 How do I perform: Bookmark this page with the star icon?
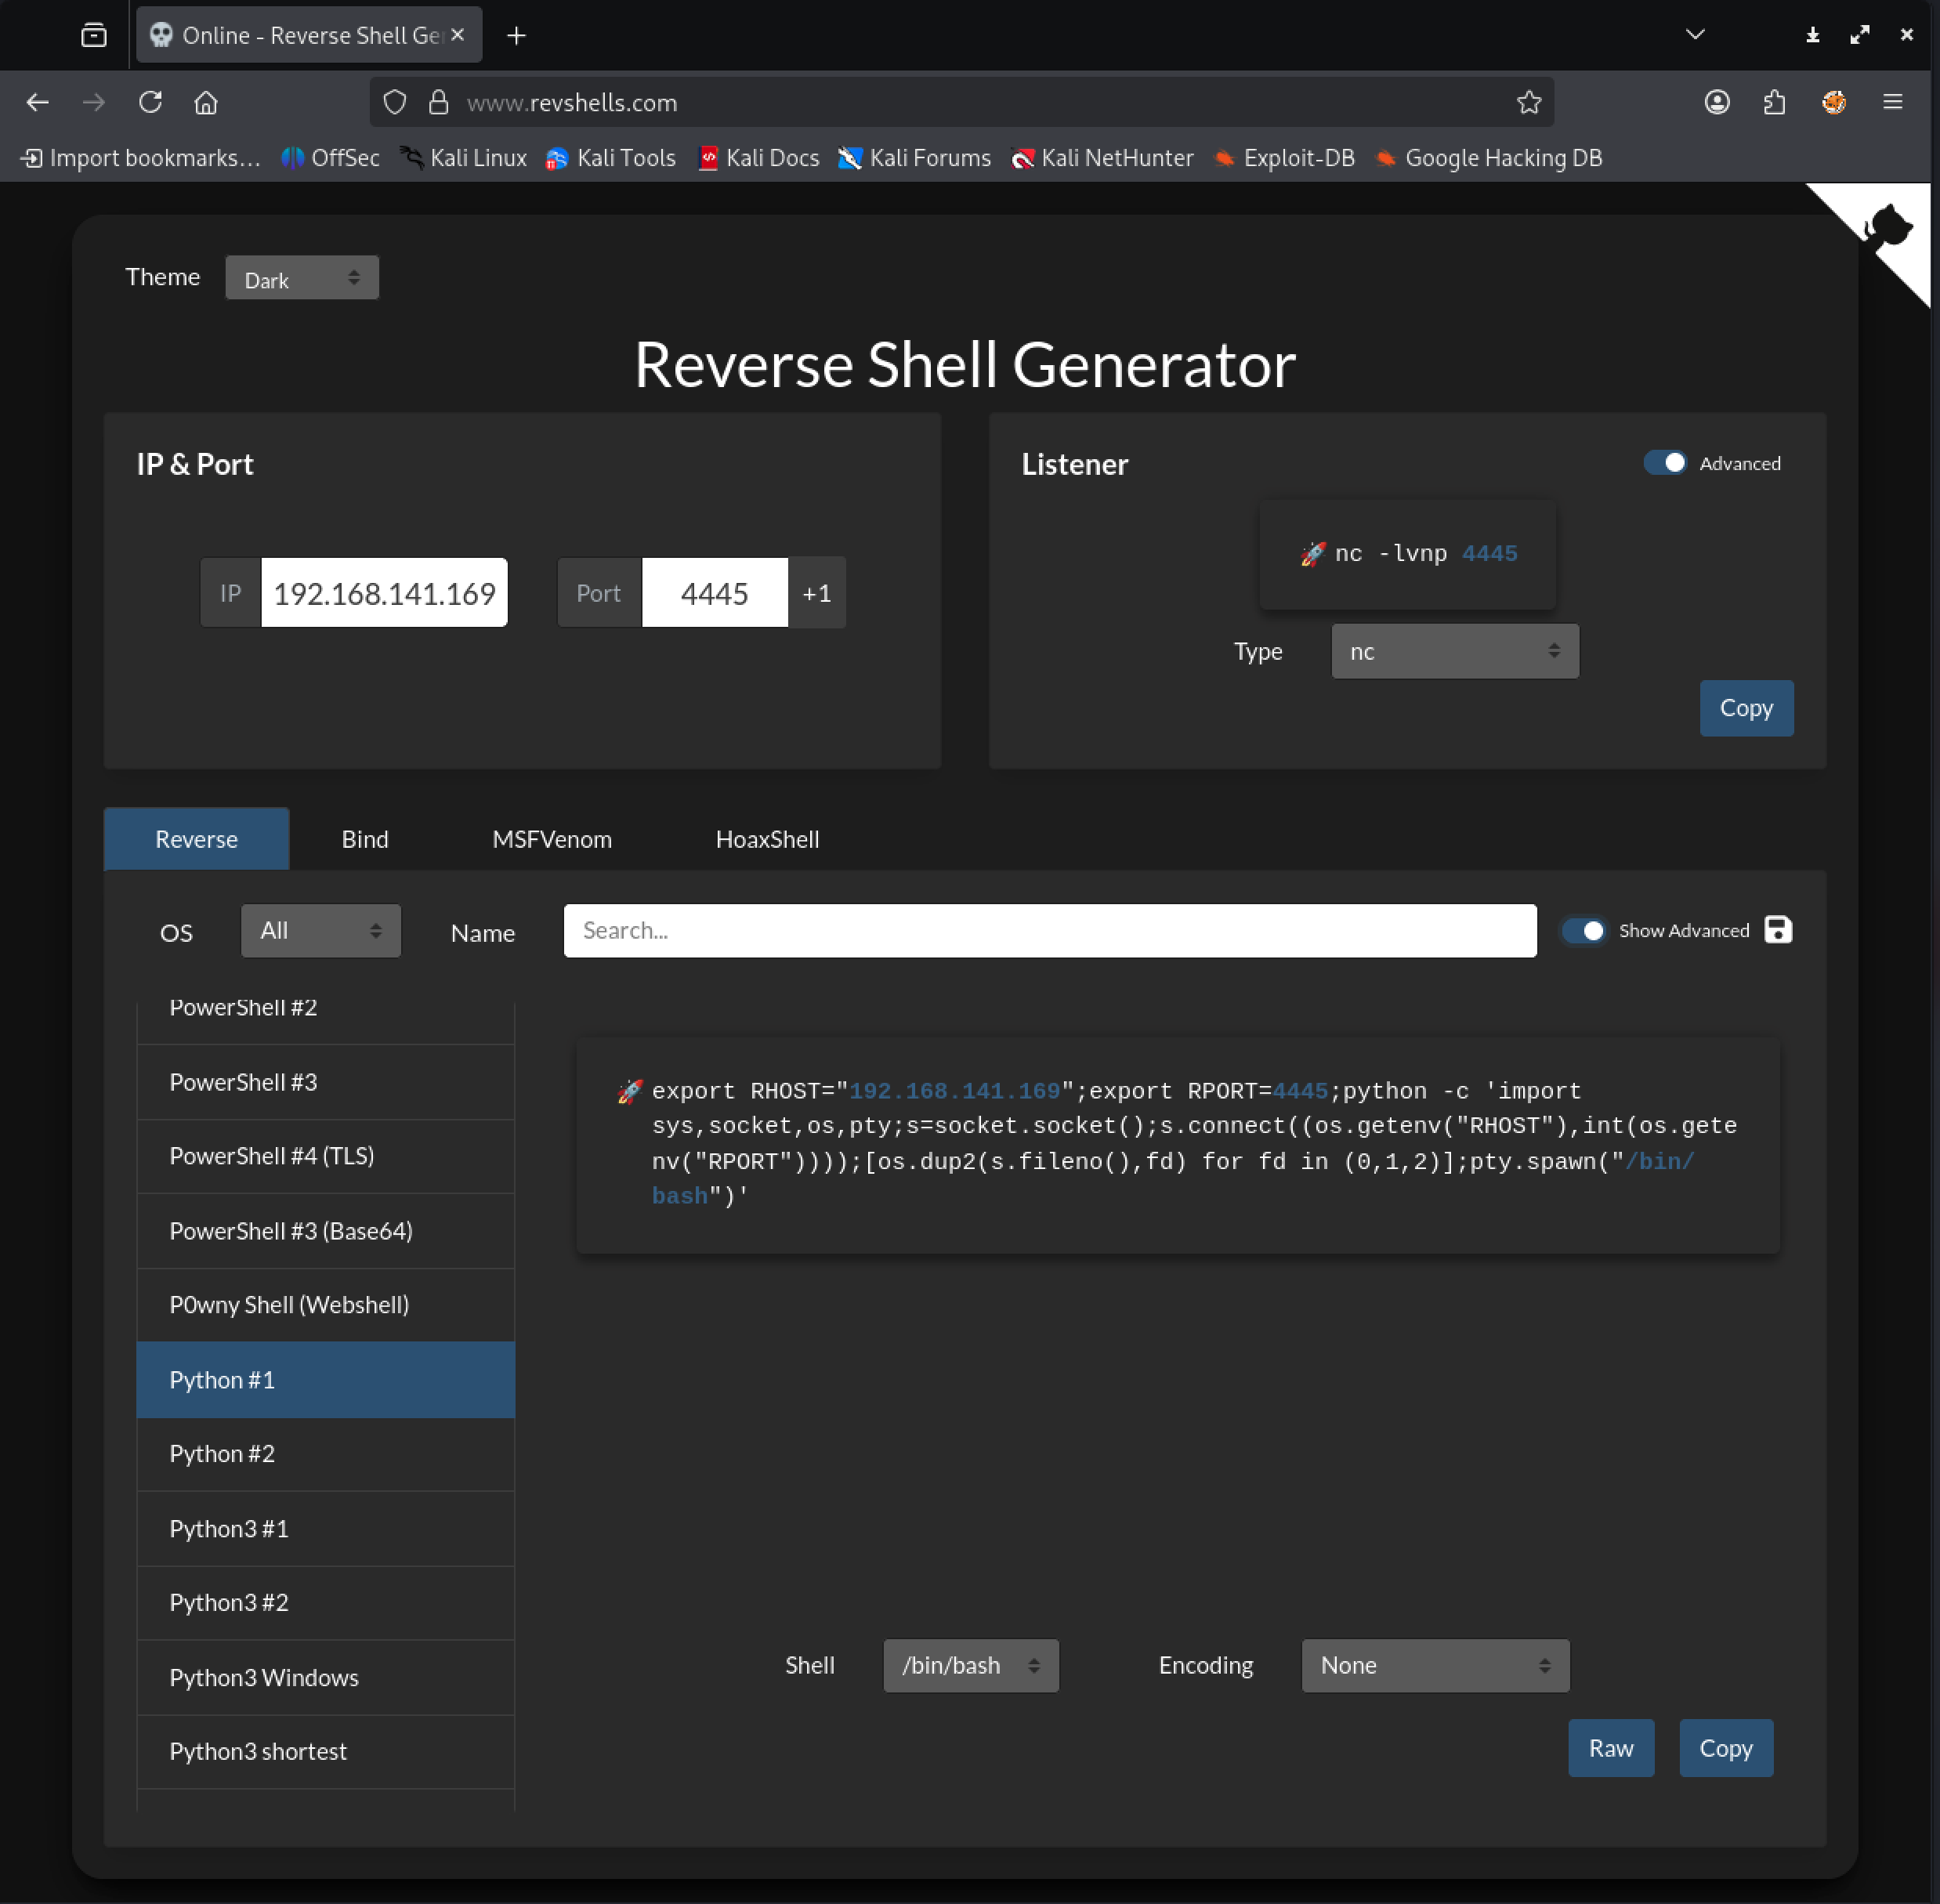1529,102
